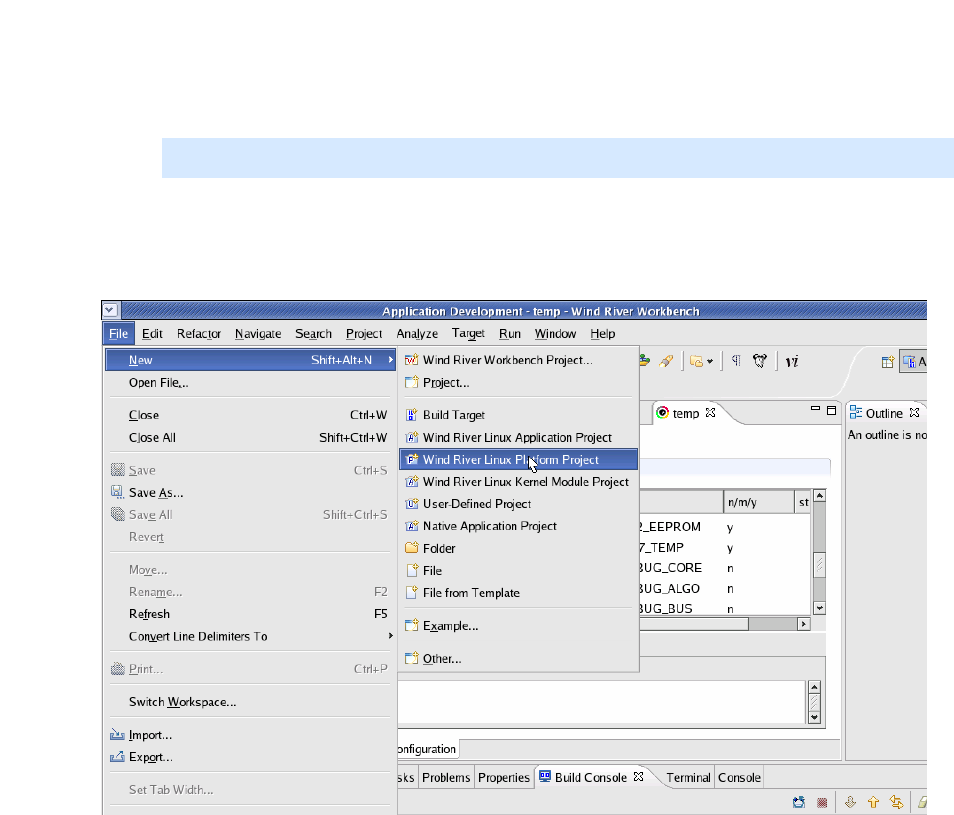Viewport: 954px width, 815px height.
Task: Open the File menu
Action: (119, 334)
